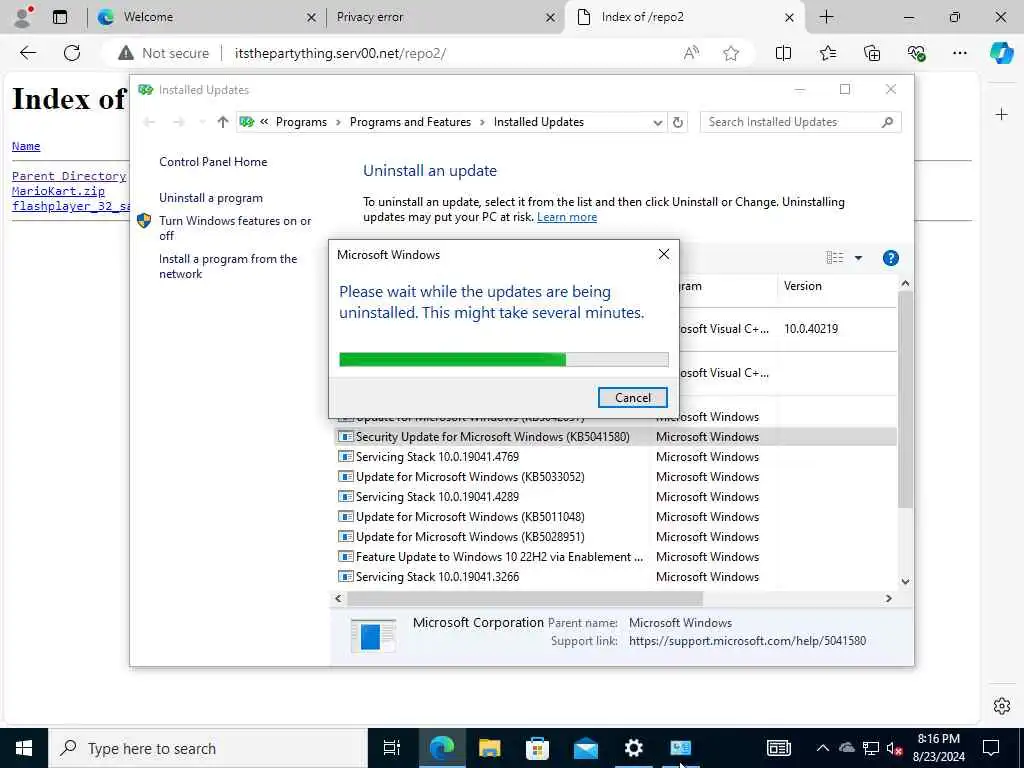
Task: Close the Privacy error tab
Action: pyautogui.click(x=551, y=18)
